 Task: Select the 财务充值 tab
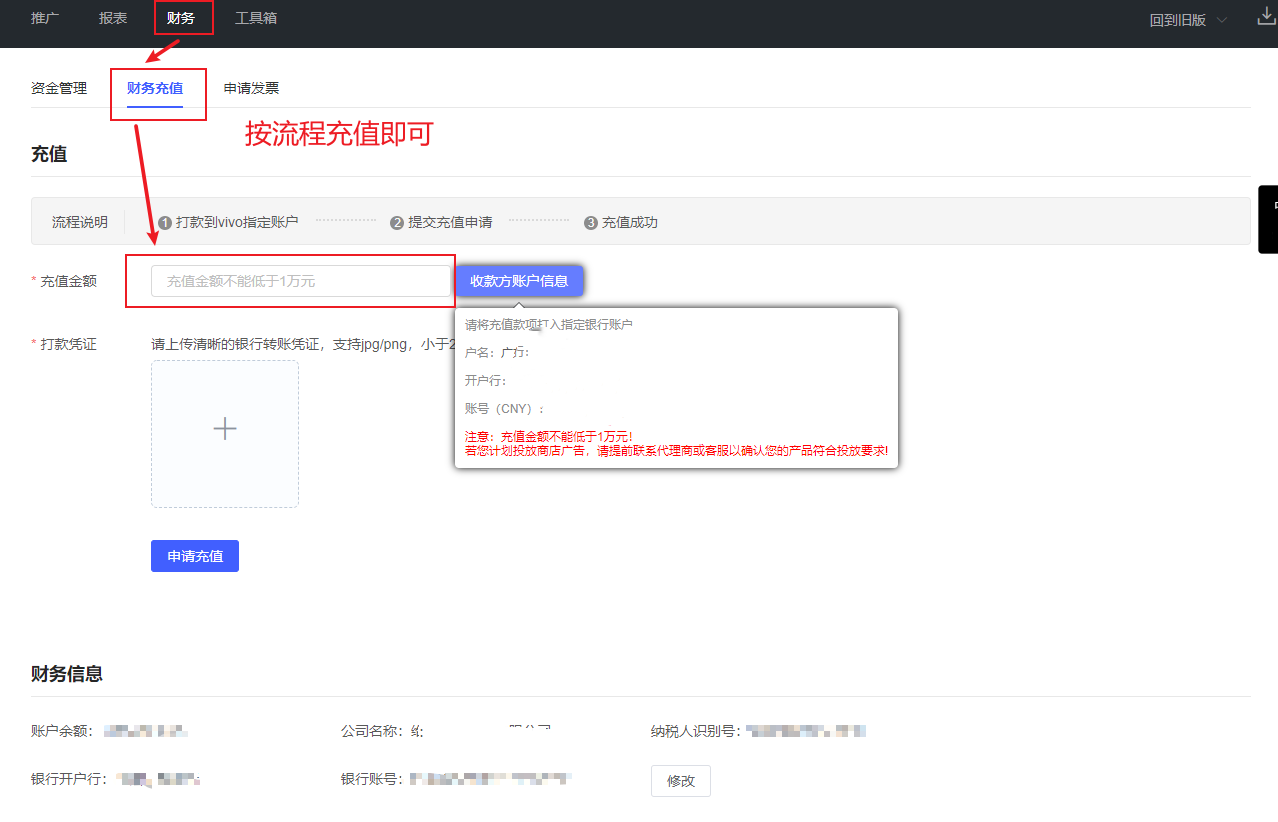[x=155, y=88]
